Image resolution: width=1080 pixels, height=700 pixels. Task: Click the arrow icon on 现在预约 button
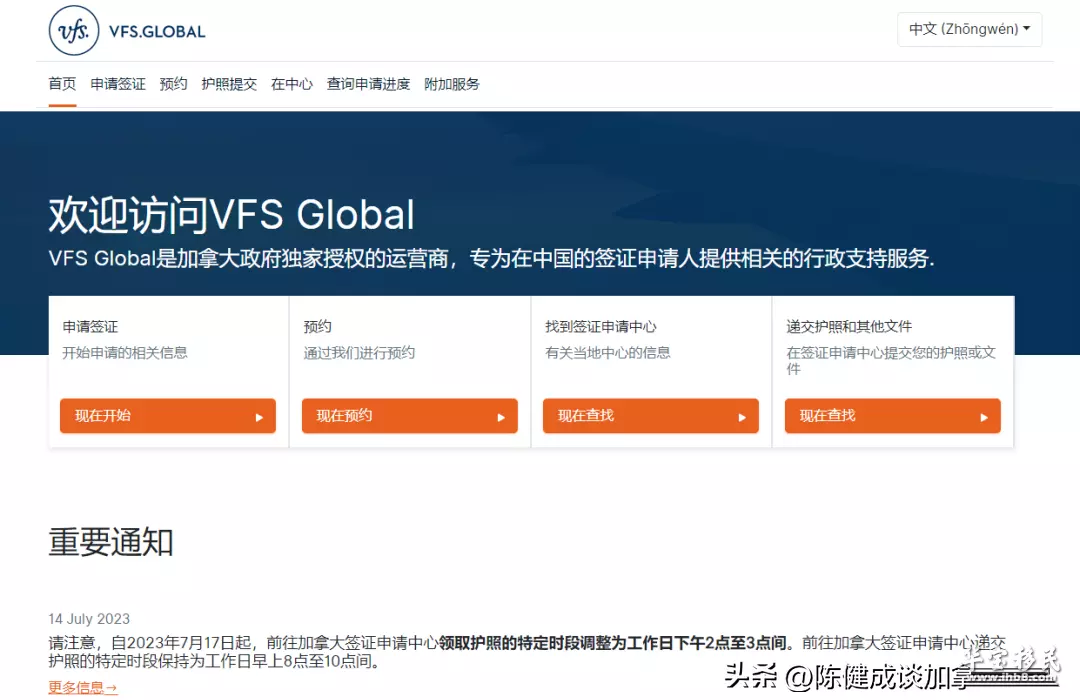[x=501, y=418]
